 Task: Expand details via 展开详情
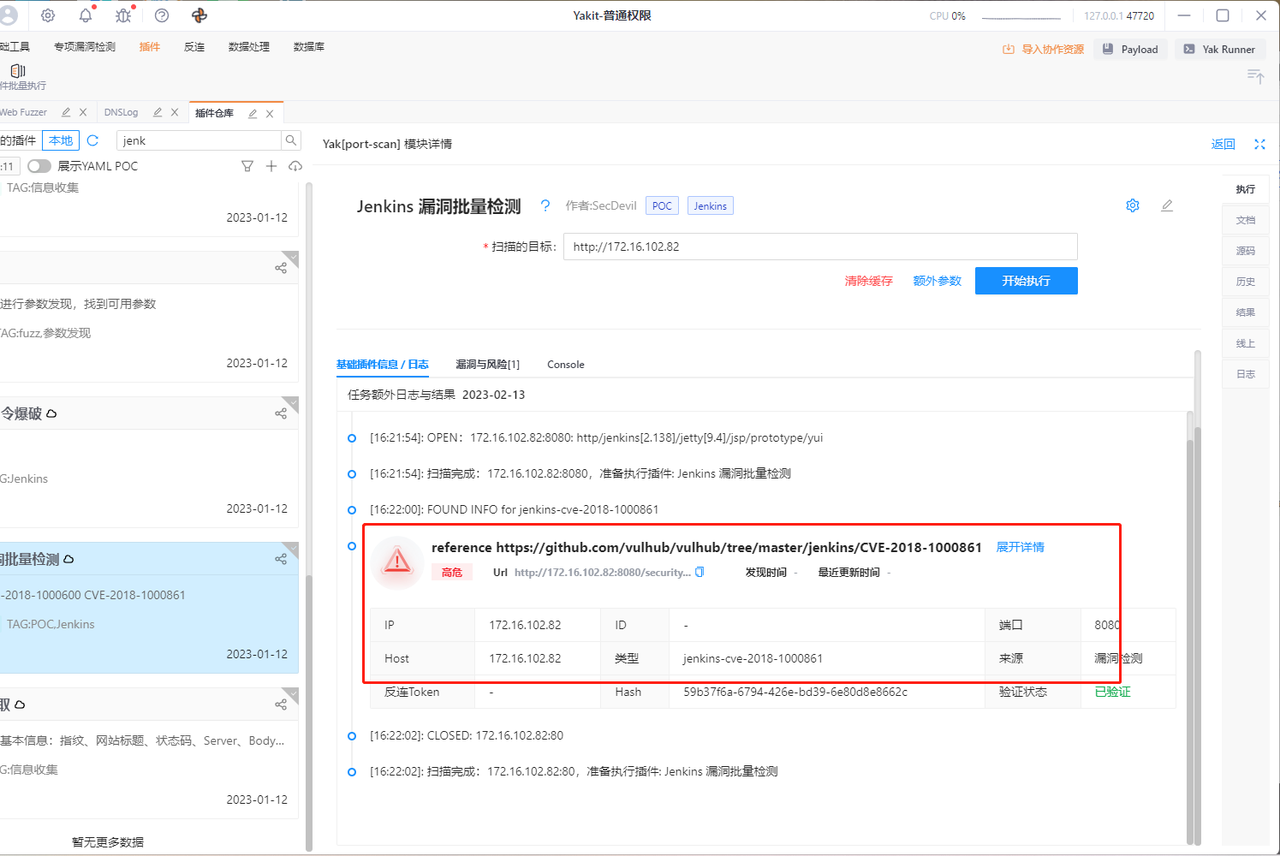1020,547
